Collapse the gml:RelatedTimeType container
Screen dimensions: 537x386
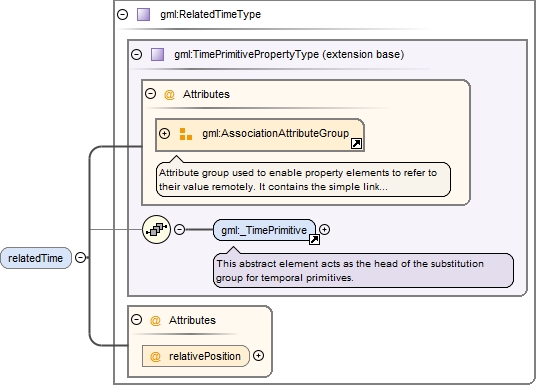click(123, 14)
